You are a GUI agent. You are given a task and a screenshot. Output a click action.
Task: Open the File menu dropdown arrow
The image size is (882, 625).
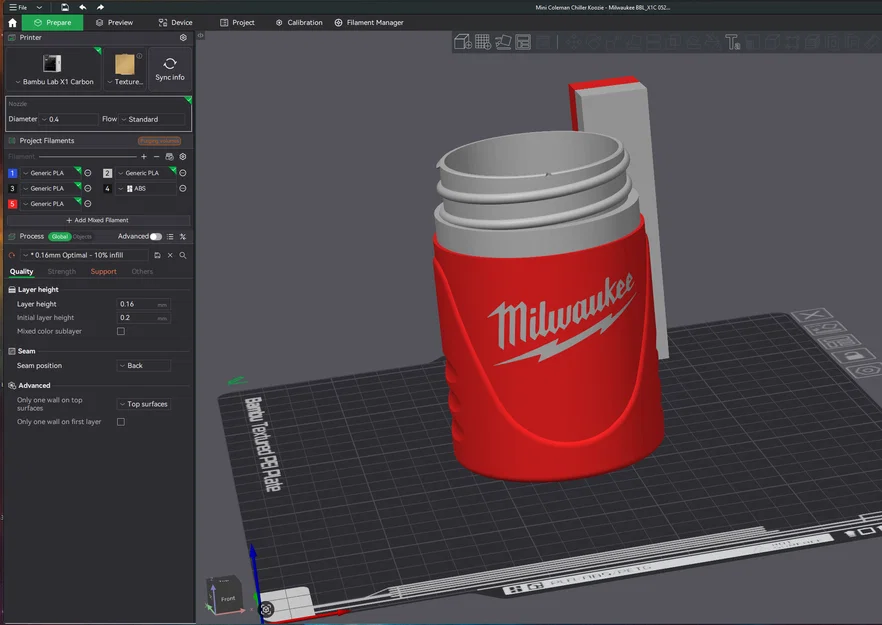pos(39,7)
